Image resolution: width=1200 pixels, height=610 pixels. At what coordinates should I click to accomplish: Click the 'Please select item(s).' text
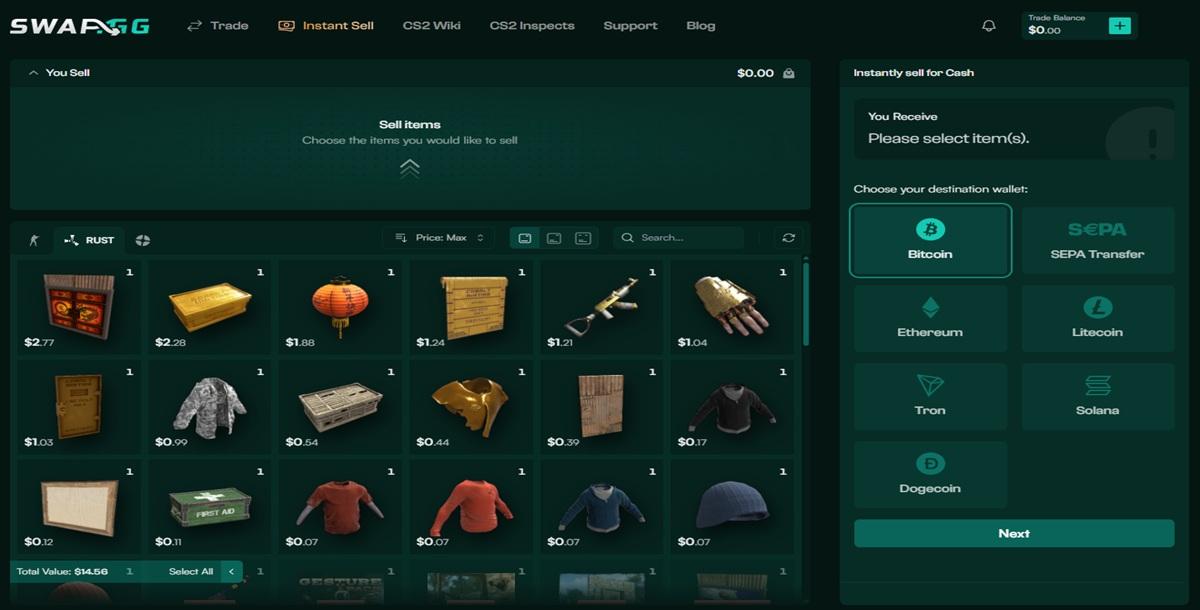point(948,139)
